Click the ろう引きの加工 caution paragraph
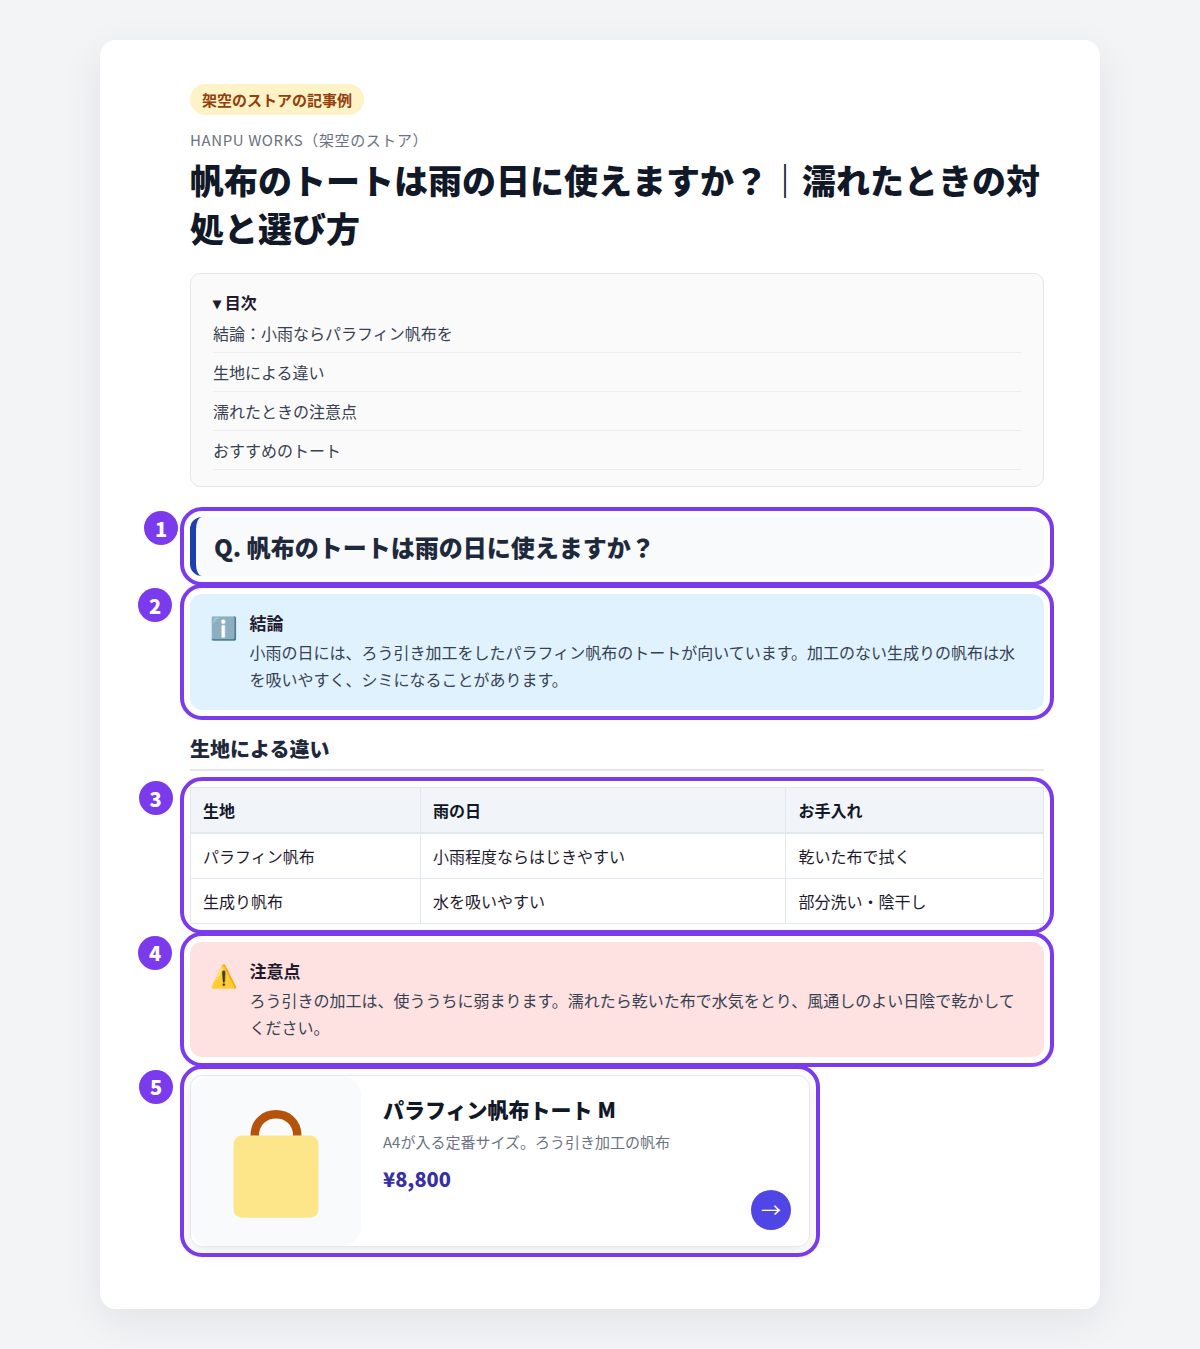Image resolution: width=1200 pixels, height=1349 pixels. 632,1015
